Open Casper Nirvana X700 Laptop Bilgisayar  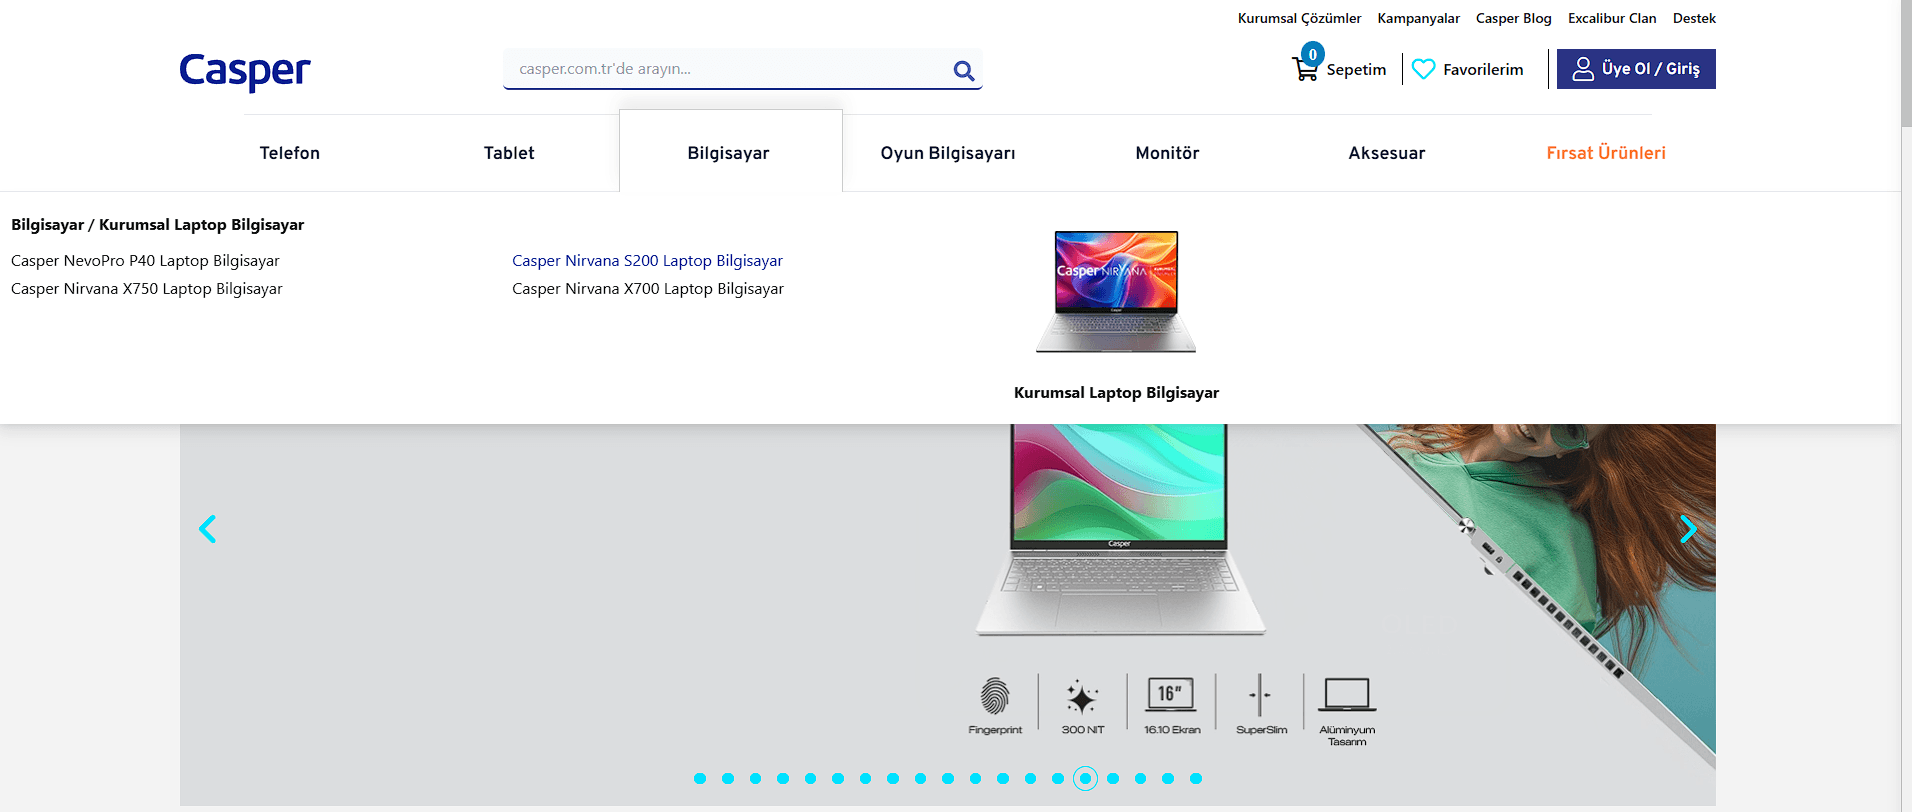648,289
